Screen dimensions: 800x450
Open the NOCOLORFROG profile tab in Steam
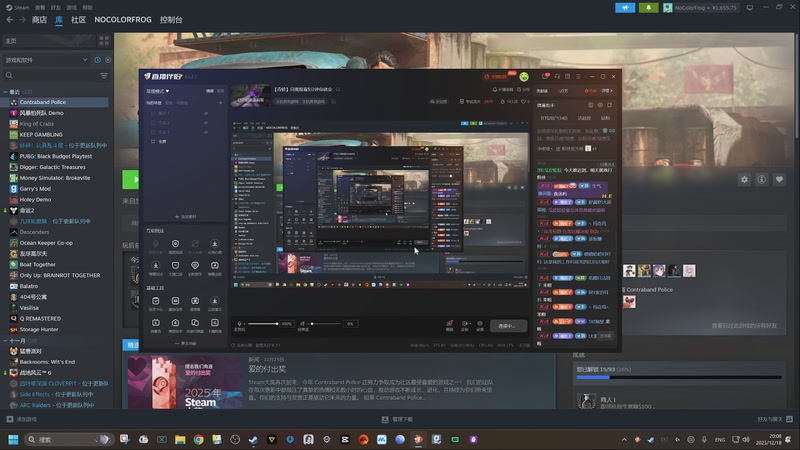tap(123, 19)
